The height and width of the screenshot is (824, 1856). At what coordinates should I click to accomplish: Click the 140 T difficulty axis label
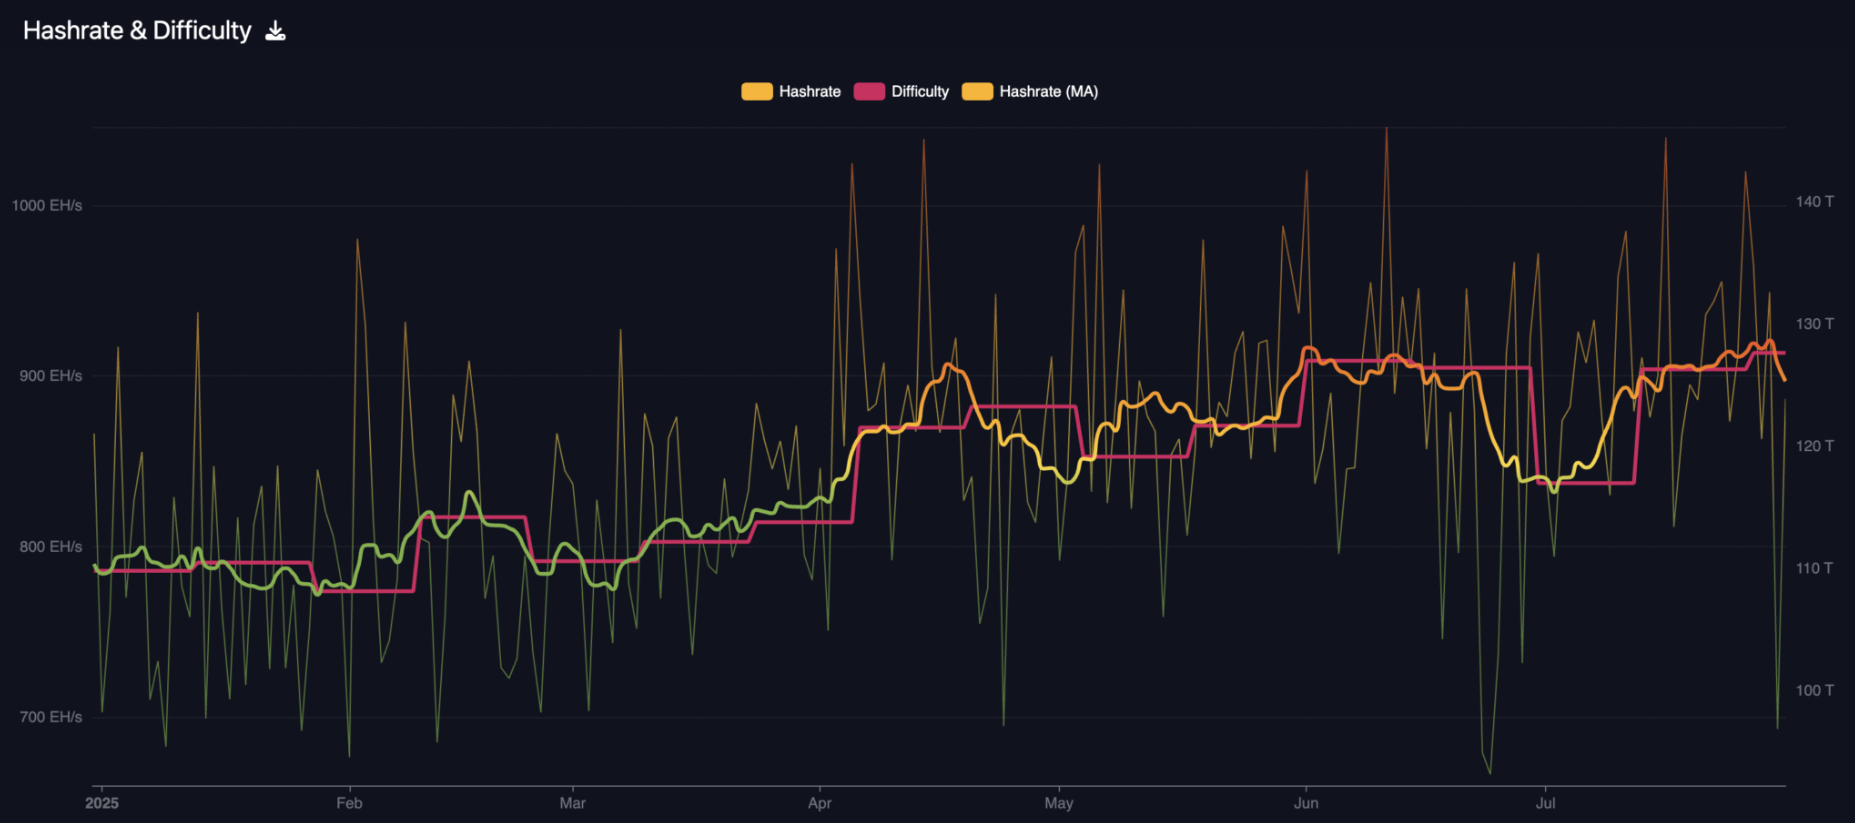click(x=1814, y=202)
